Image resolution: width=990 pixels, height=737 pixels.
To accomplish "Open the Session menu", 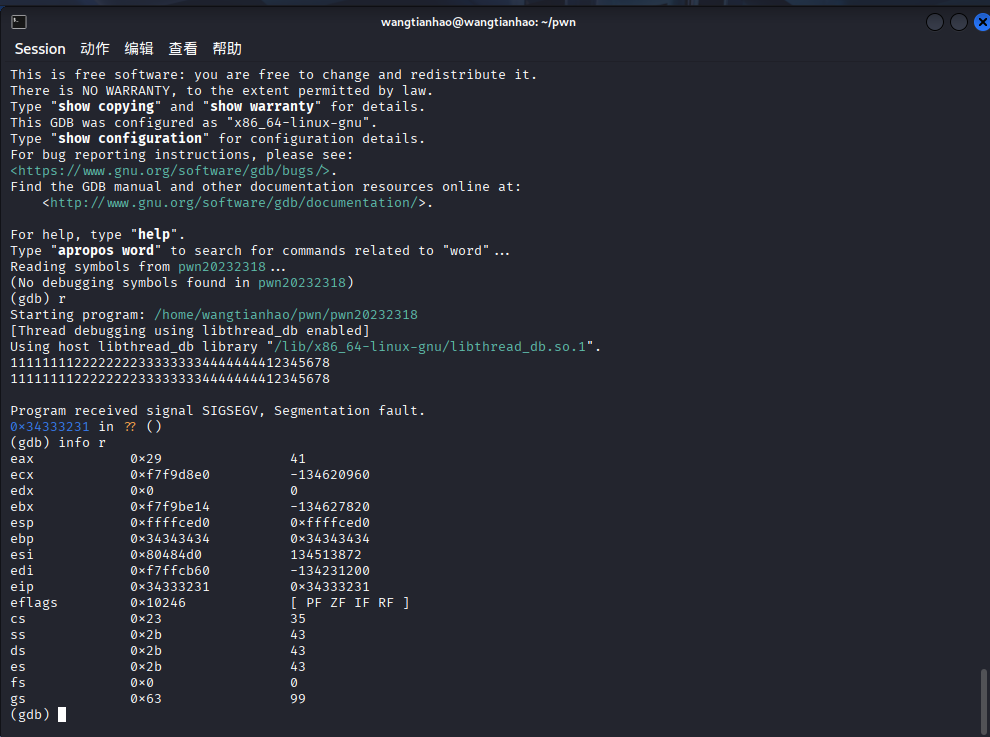I will 40,49.
